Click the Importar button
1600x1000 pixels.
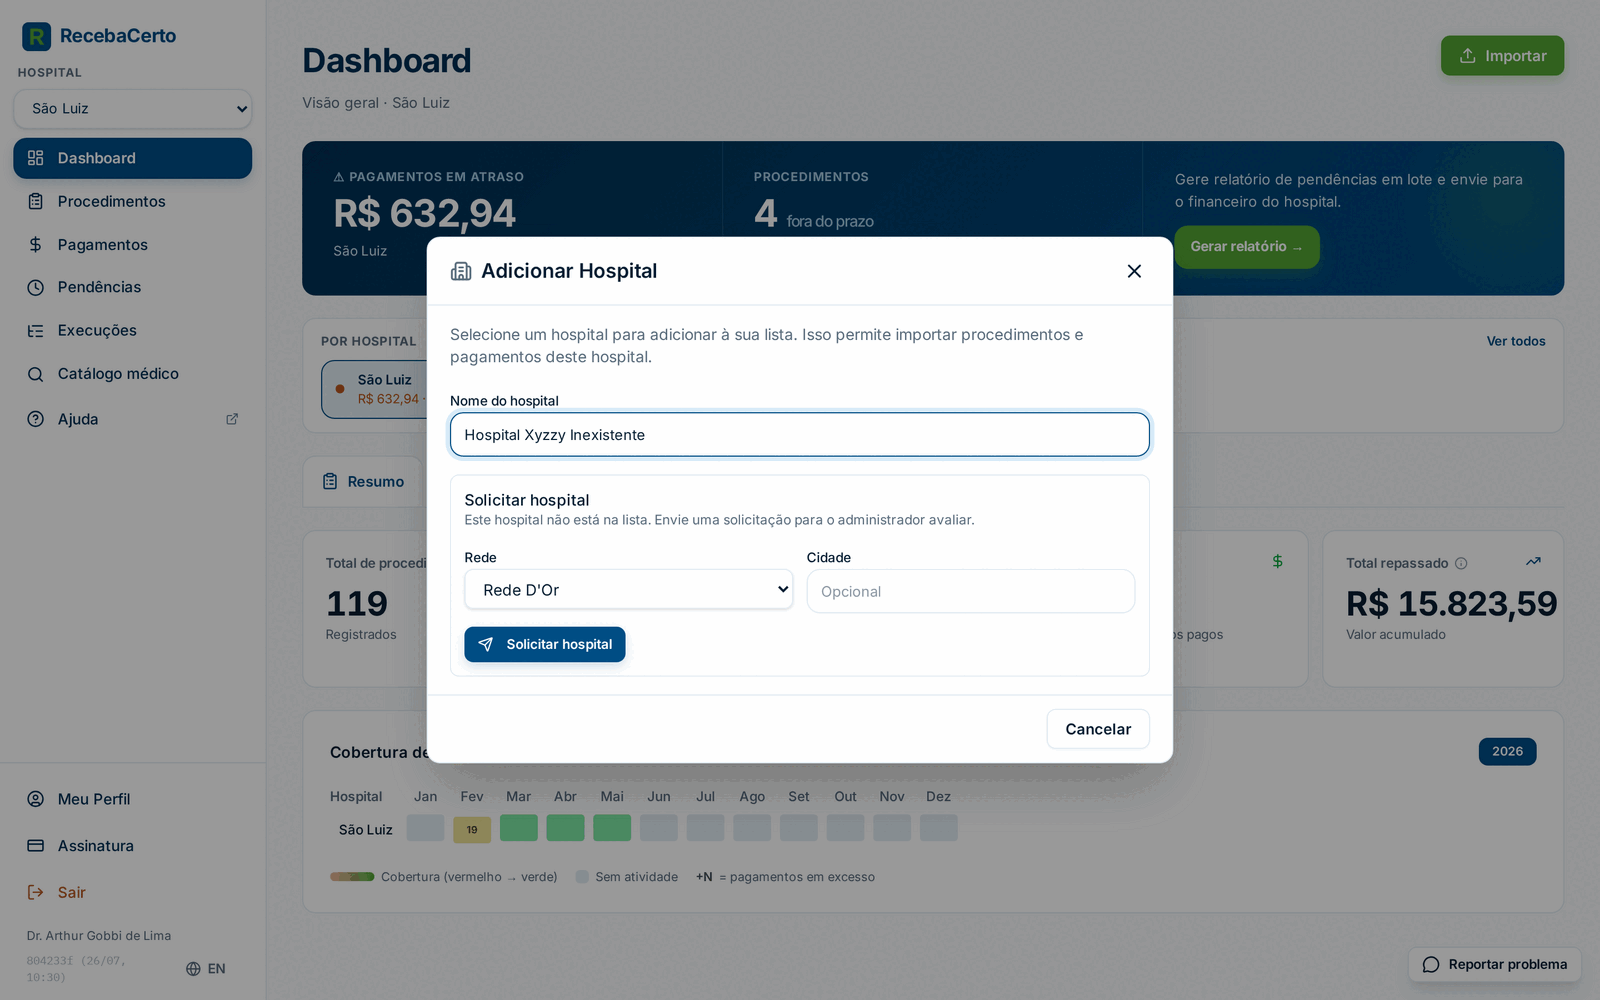tap(1502, 56)
